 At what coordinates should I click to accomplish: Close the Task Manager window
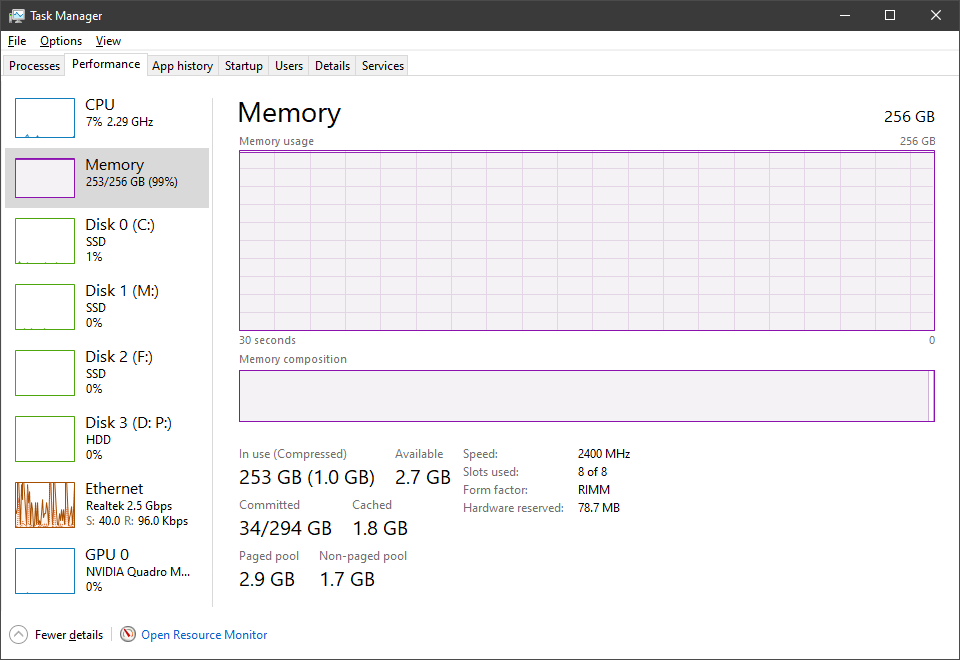(x=936, y=15)
